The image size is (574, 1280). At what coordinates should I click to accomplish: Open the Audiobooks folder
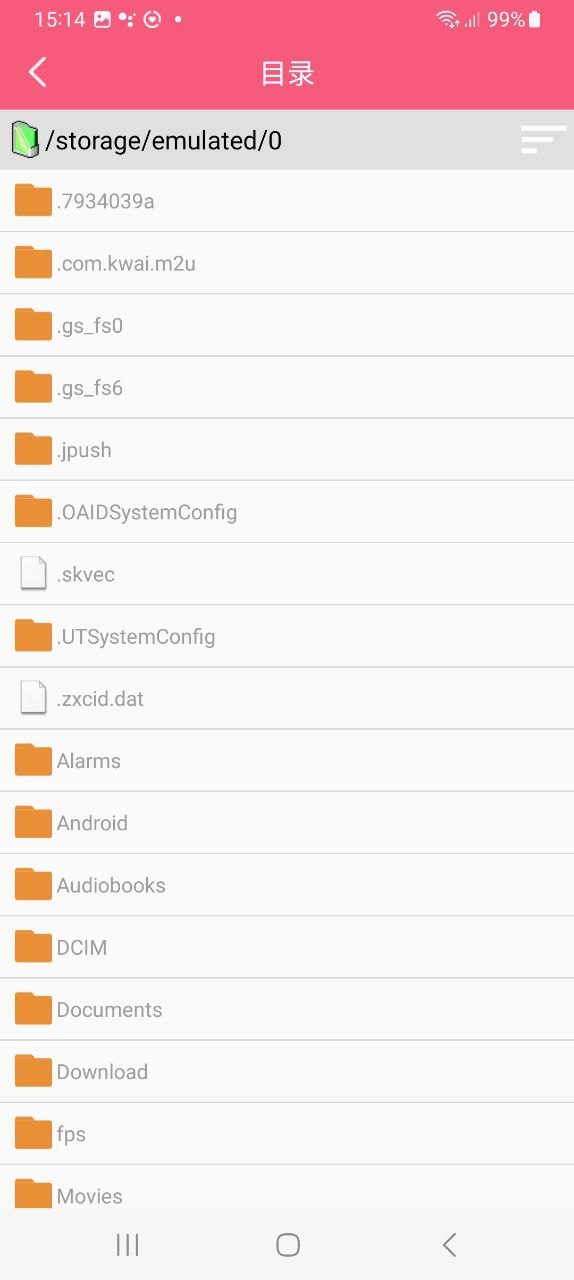[287, 884]
